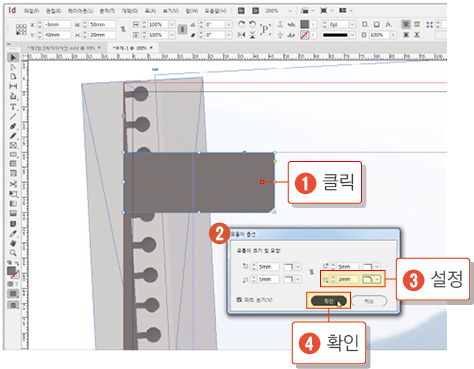The width and height of the screenshot is (474, 369).
Task: Open bottom-left corner shape dropdown in dialog
Action: tap(292, 279)
